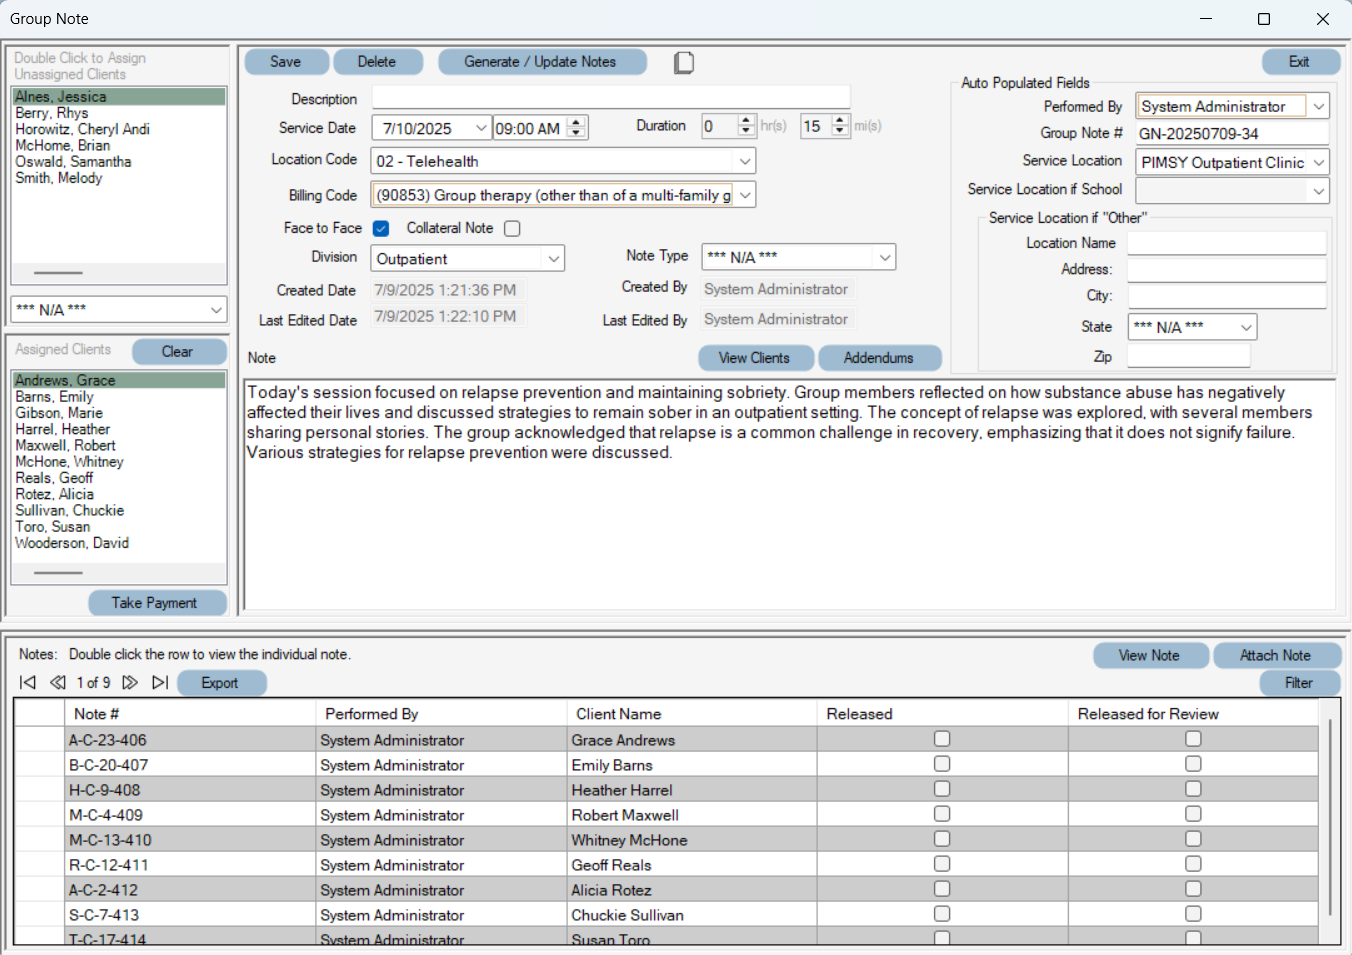Click the copy note document icon
This screenshot has height=955, width=1352.
(x=684, y=61)
